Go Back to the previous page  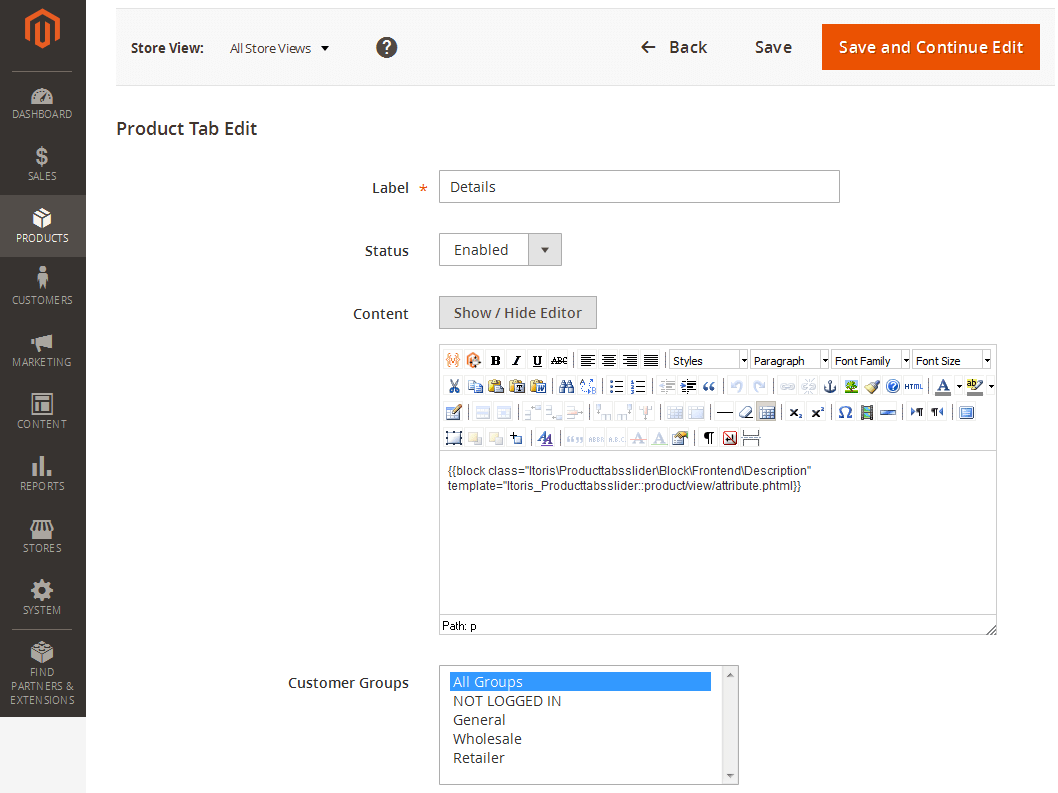pyautogui.click(x=673, y=47)
